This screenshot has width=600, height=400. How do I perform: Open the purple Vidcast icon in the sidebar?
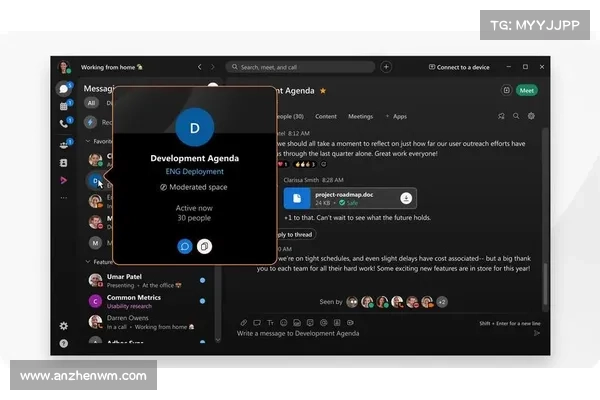[64, 180]
